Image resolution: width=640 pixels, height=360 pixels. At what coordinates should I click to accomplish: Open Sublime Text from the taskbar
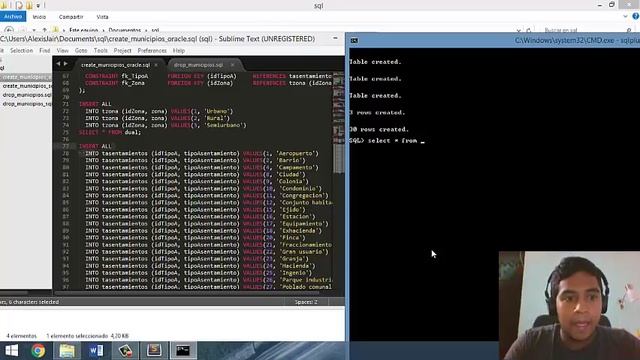tap(154, 351)
